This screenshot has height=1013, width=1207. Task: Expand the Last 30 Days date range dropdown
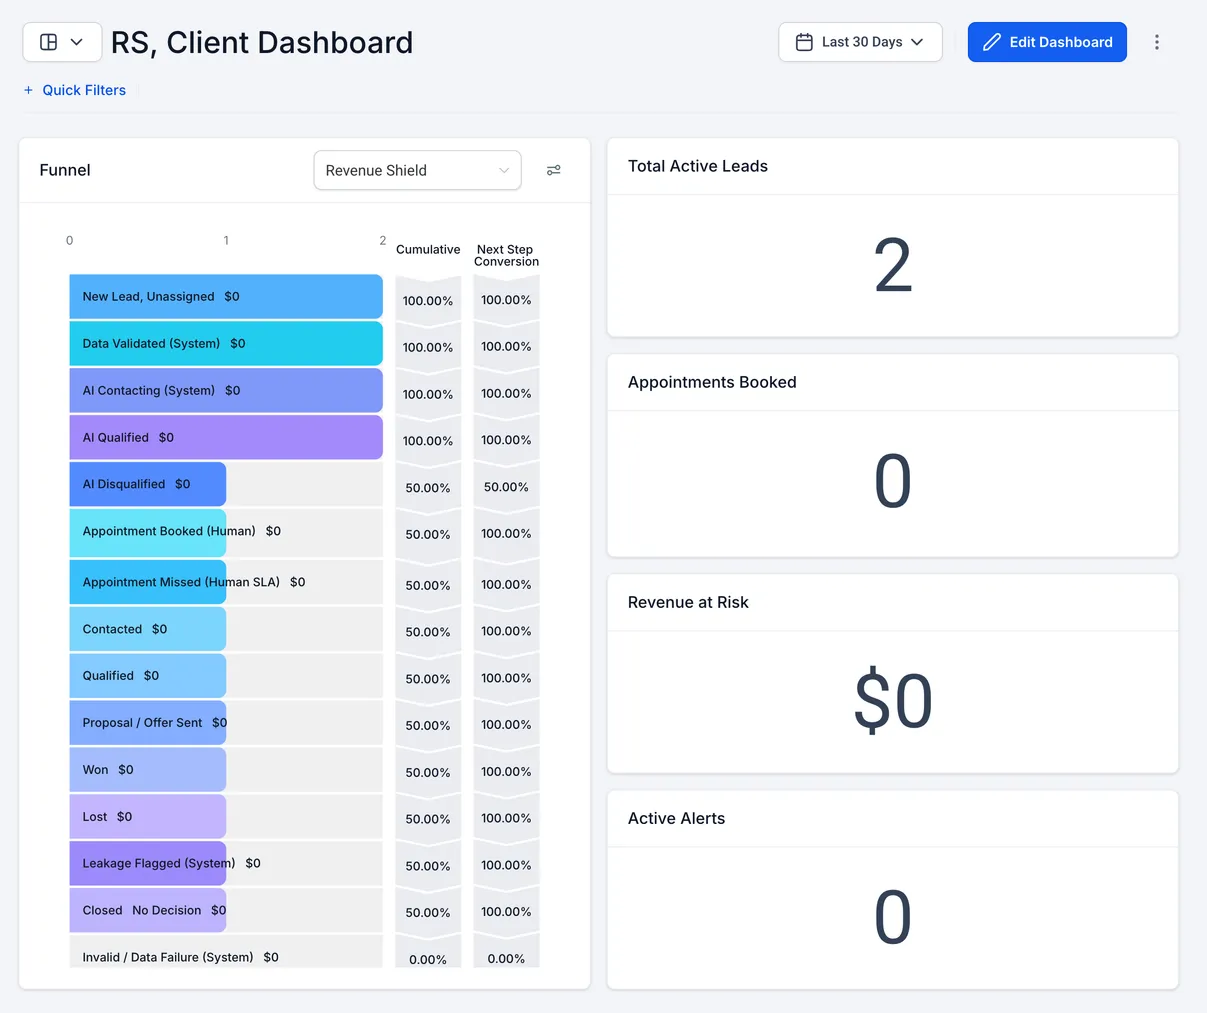point(860,42)
